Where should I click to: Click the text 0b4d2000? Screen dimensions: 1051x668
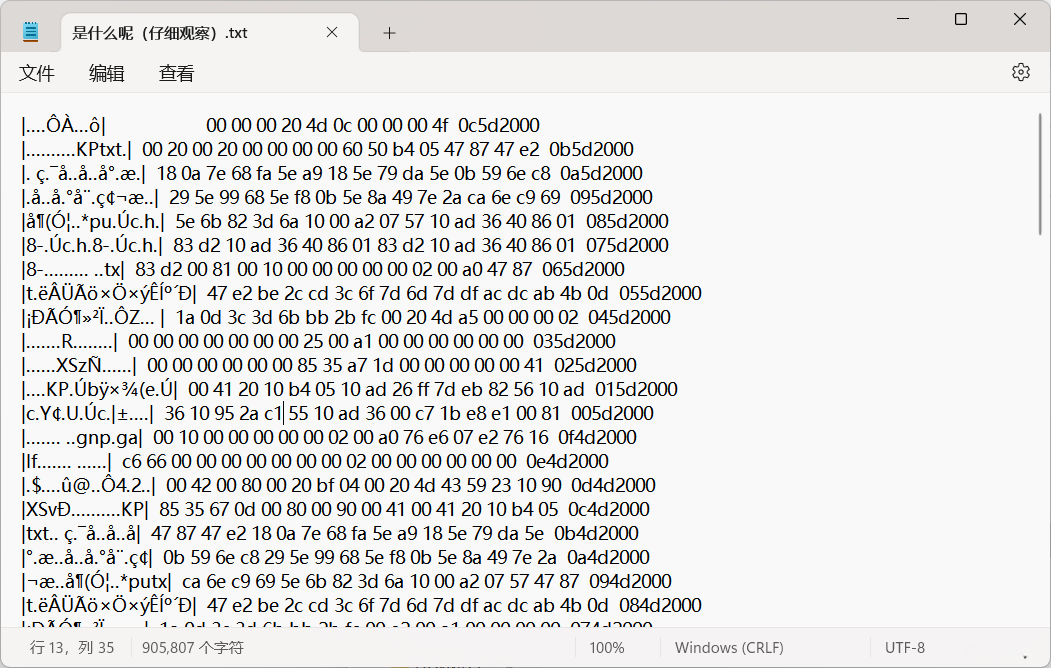(597, 533)
